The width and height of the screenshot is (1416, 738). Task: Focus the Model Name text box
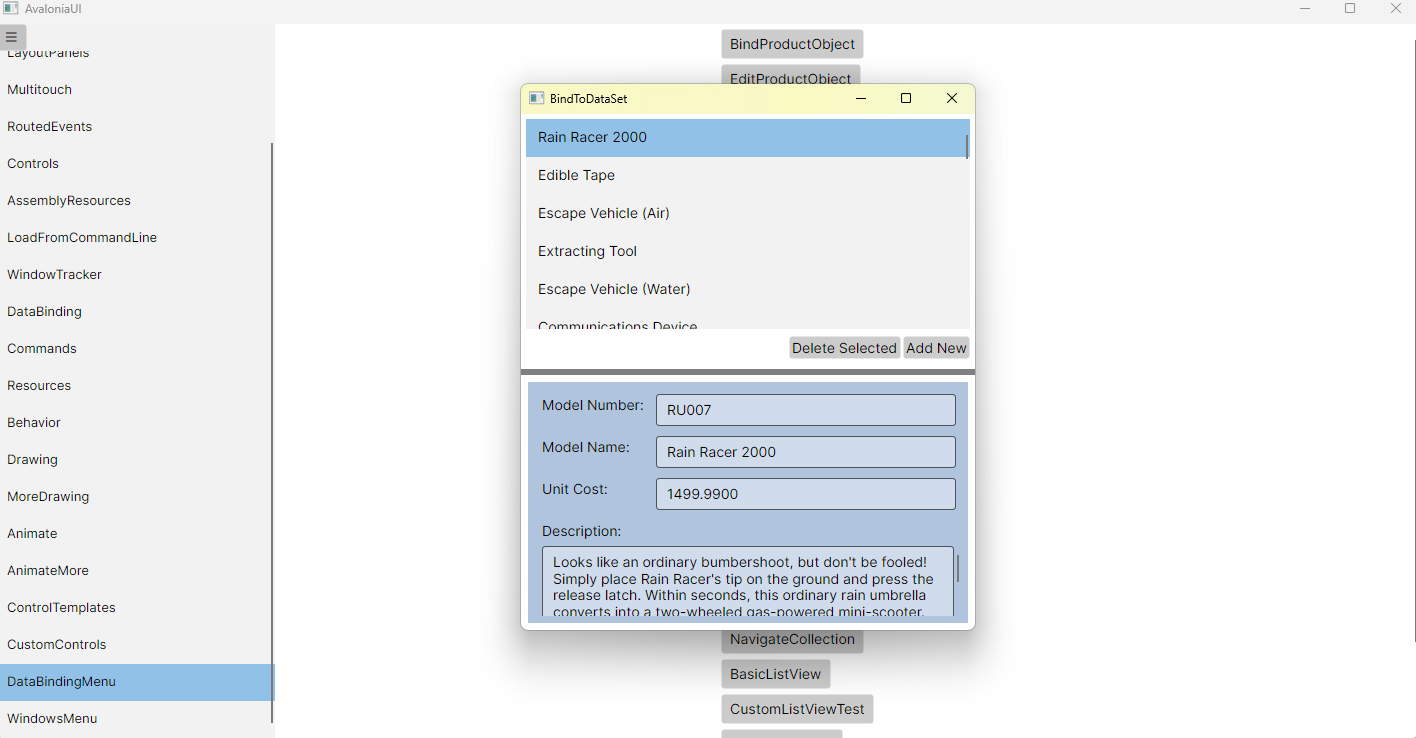click(806, 452)
